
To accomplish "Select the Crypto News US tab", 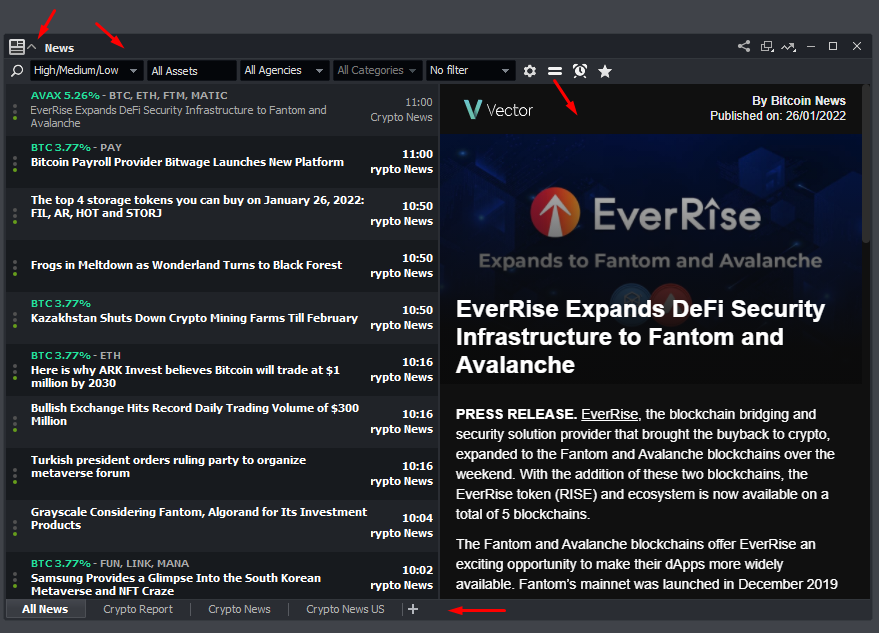I will point(345,609).
